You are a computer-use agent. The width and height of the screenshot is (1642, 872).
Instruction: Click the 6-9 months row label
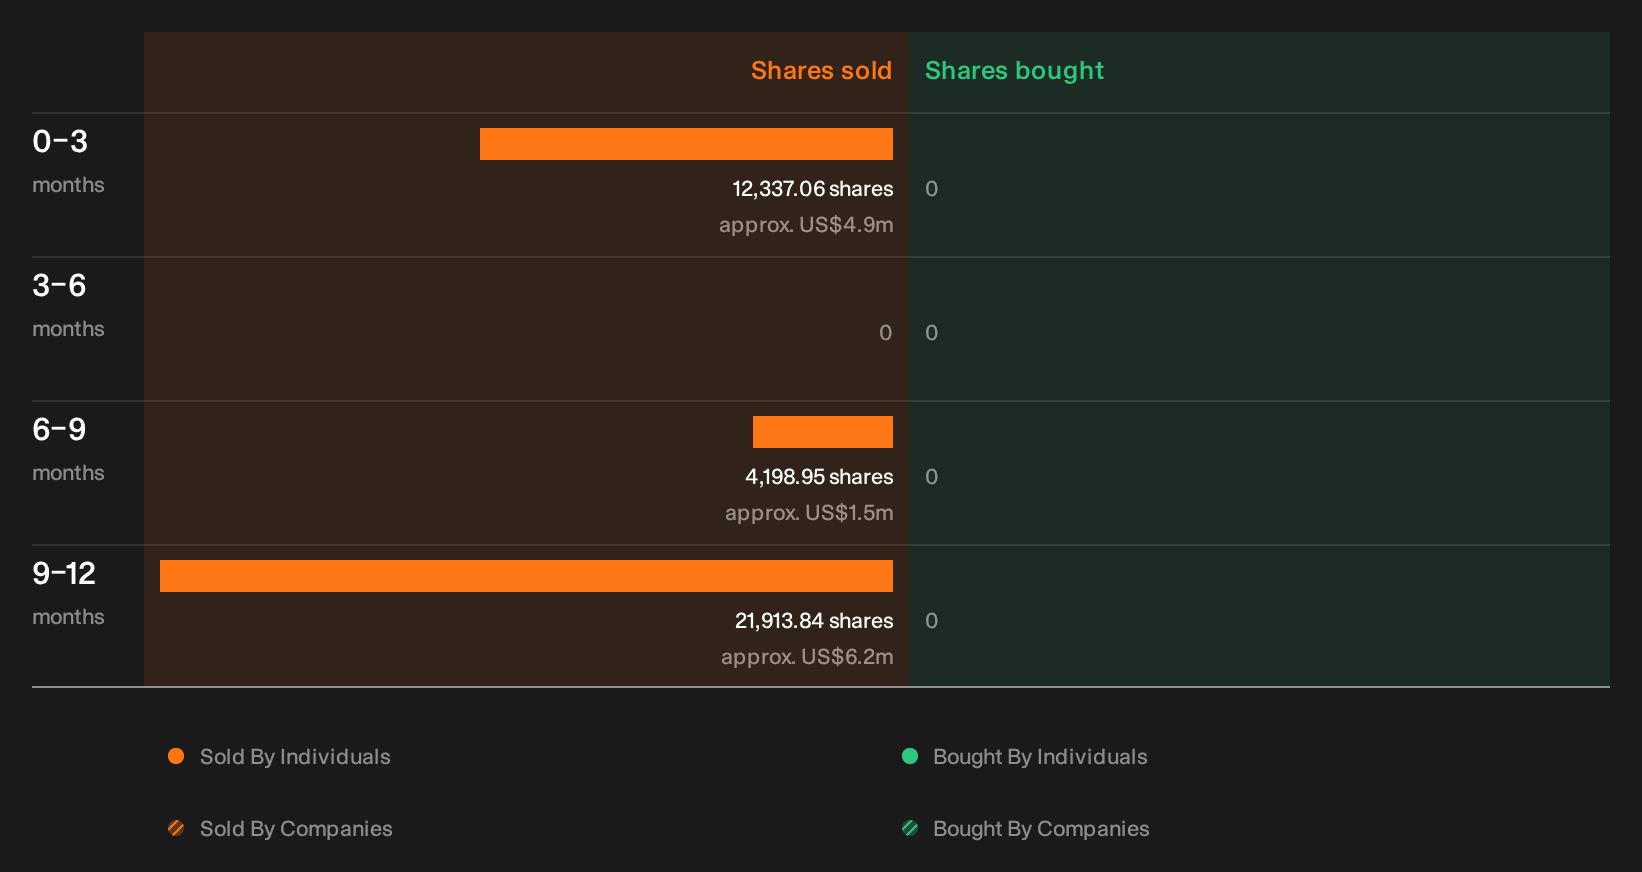click(x=68, y=448)
